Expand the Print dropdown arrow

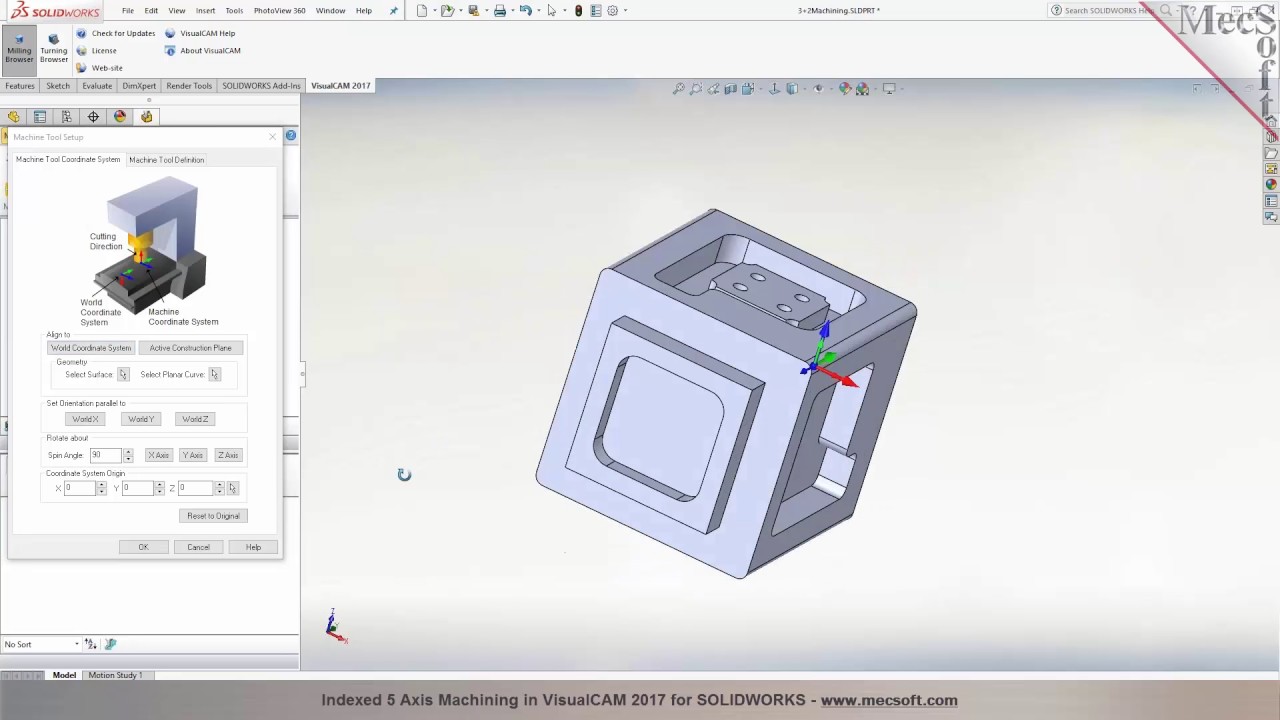click(511, 11)
